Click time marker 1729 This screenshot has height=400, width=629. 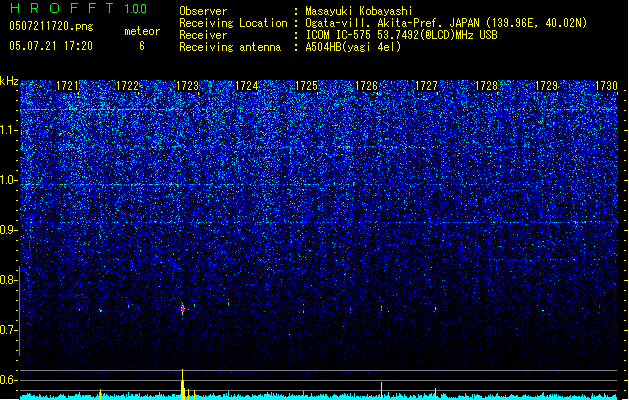tap(546, 86)
